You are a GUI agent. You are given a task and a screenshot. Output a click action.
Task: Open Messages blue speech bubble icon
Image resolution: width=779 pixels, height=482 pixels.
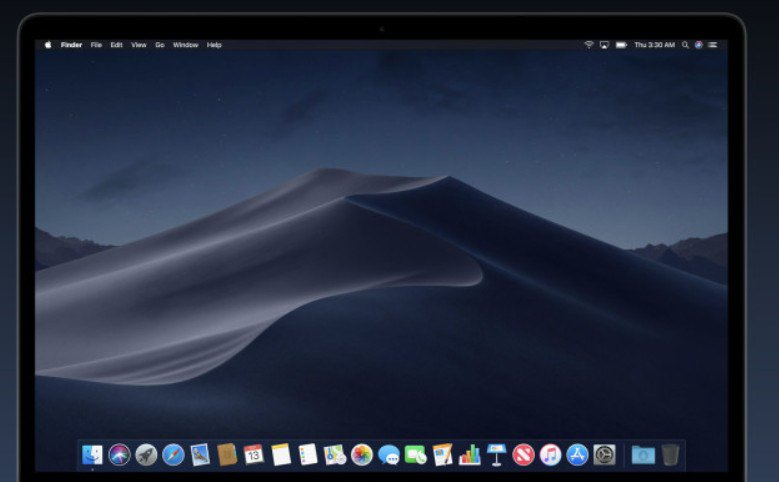point(389,455)
